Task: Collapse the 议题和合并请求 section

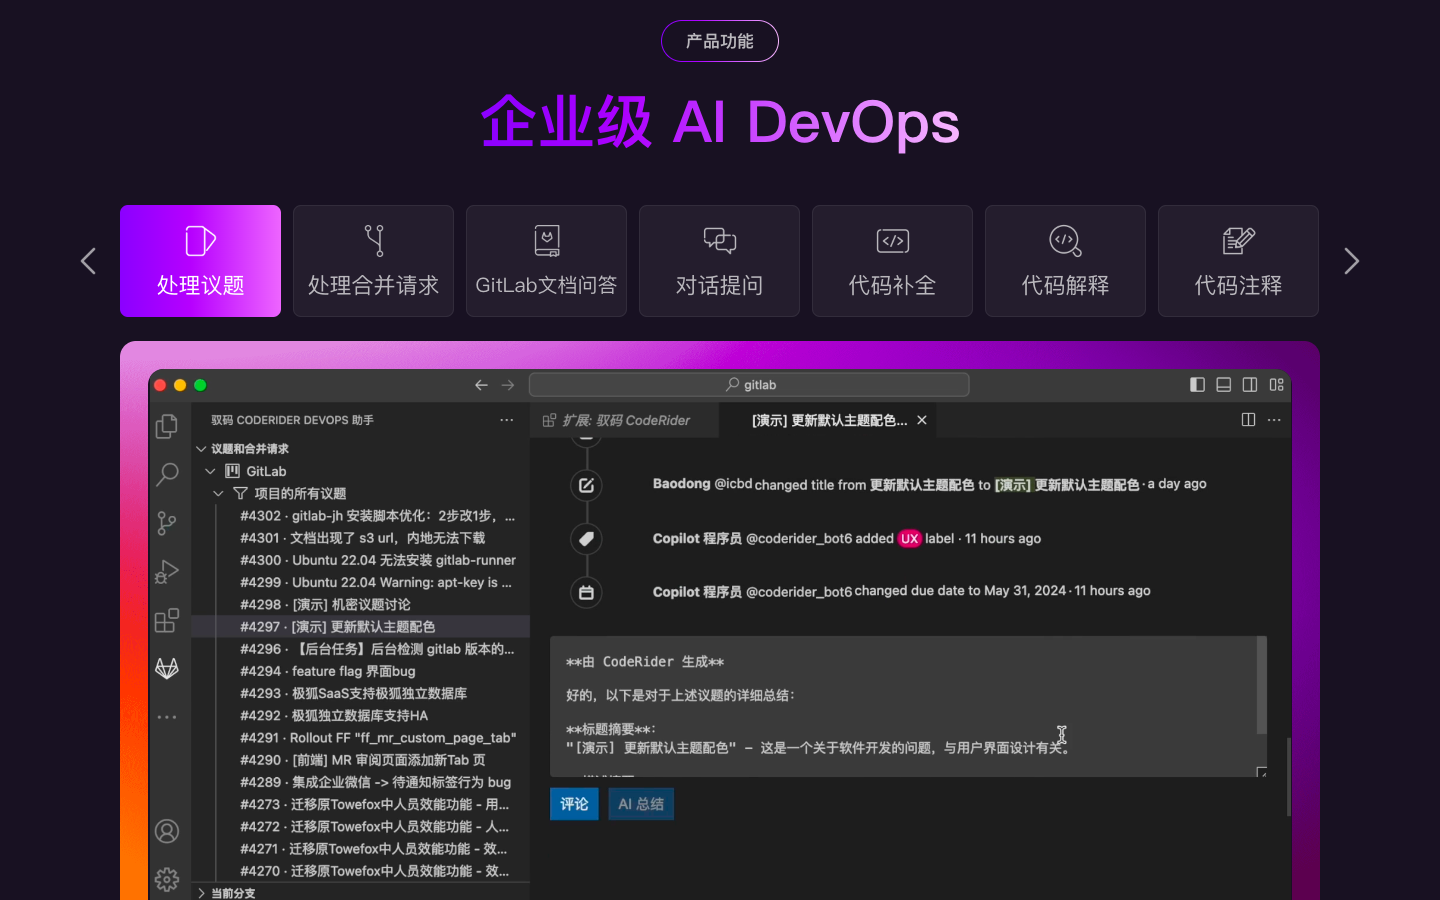Action: [x=201, y=449]
